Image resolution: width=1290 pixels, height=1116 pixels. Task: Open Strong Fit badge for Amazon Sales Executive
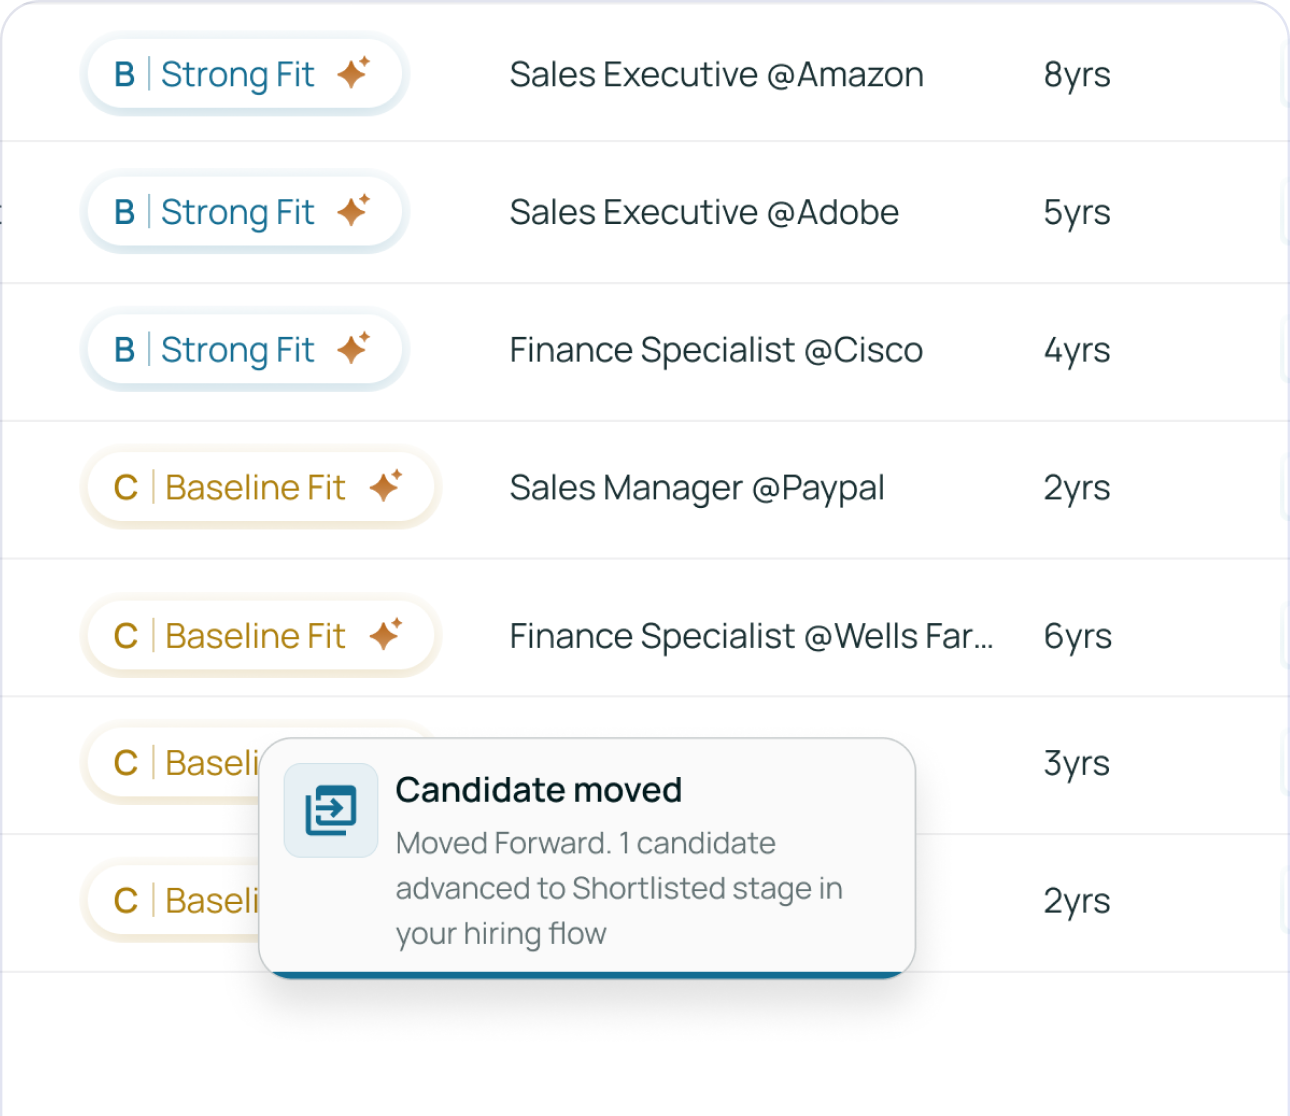click(237, 75)
